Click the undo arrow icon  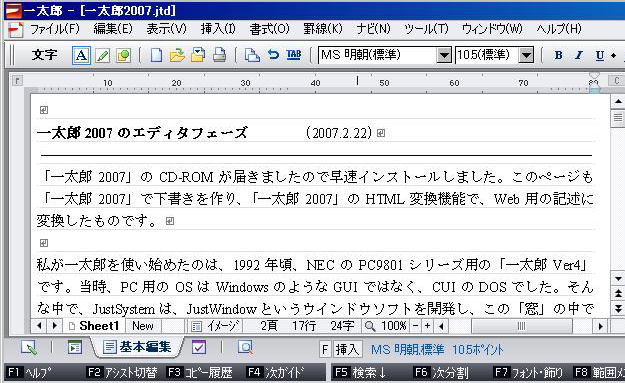pyautogui.click(x=273, y=55)
